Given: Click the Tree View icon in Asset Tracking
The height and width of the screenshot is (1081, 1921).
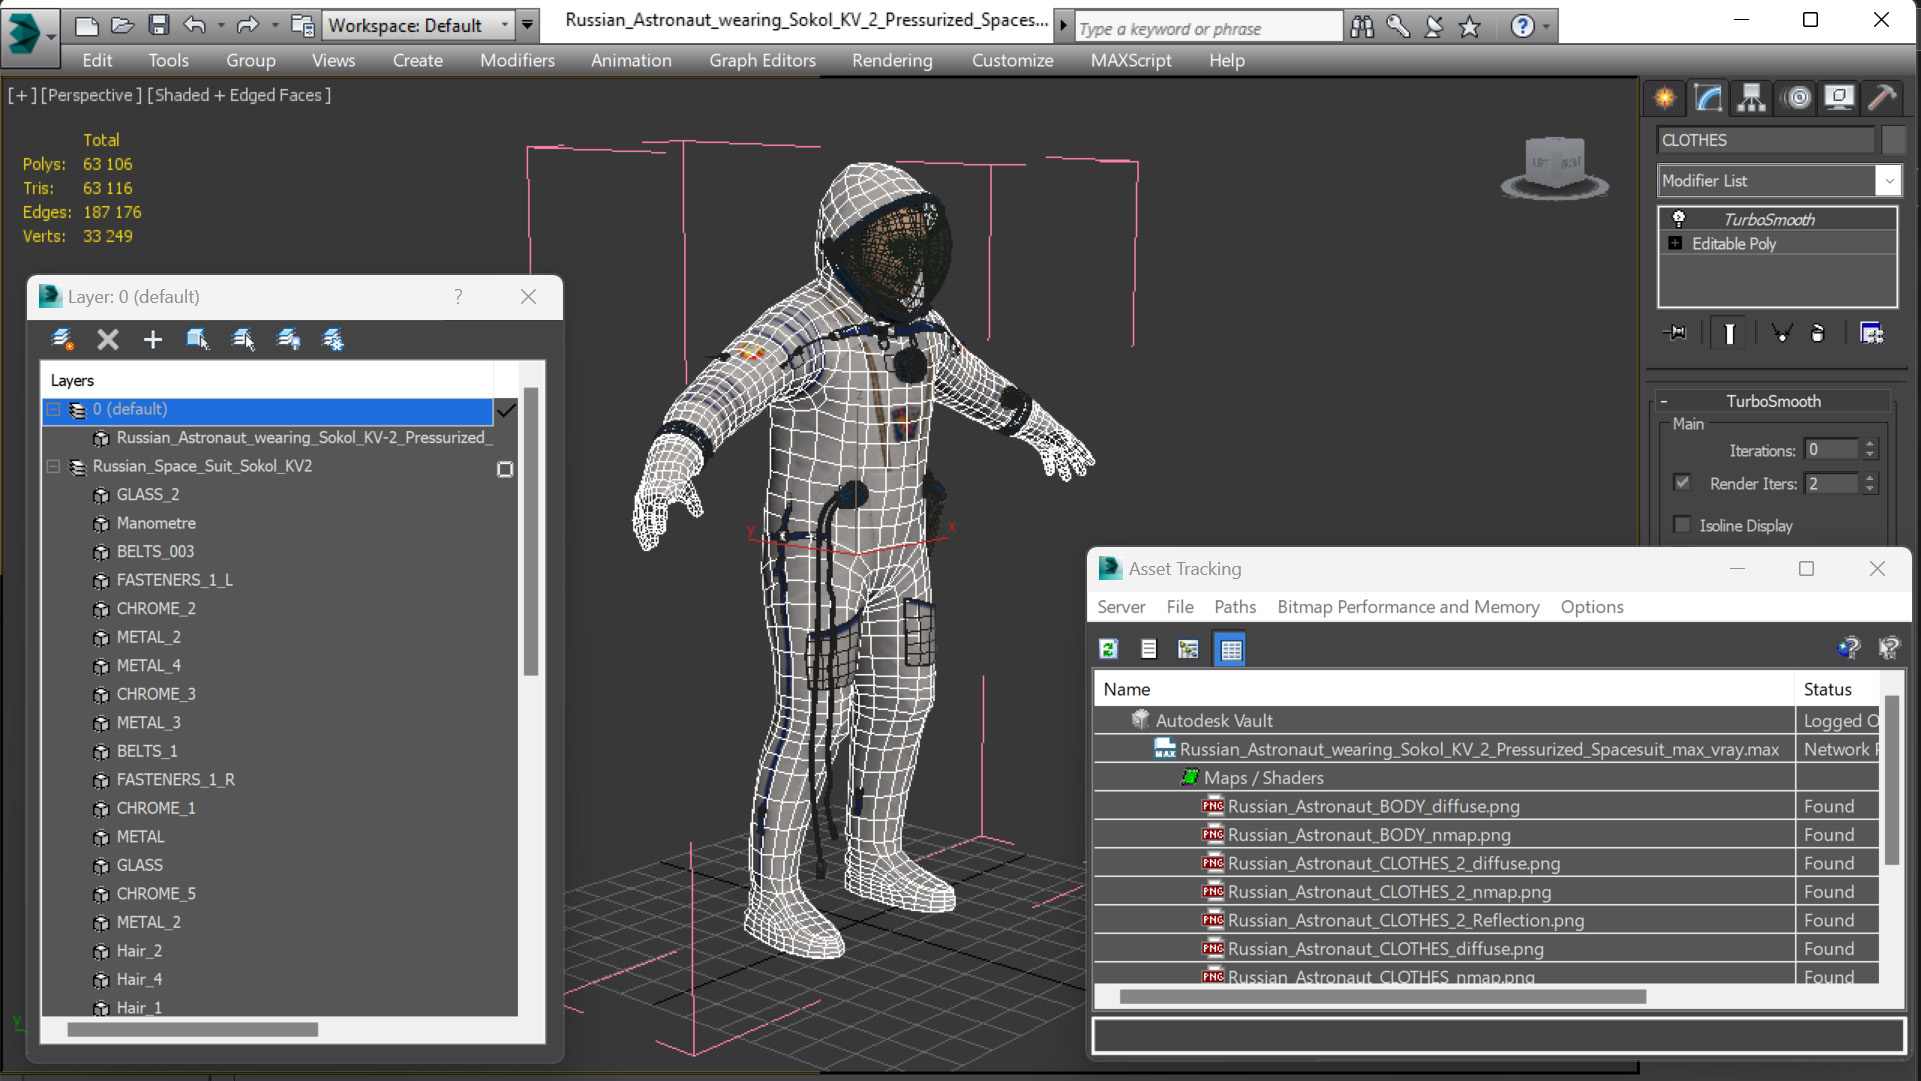Looking at the screenshot, I should 1188,649.
